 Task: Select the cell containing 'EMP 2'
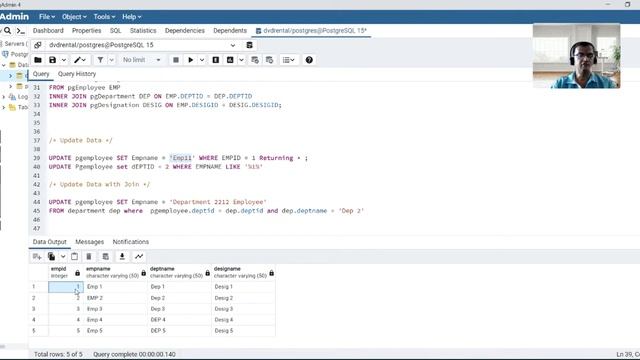tap(116, 298)
